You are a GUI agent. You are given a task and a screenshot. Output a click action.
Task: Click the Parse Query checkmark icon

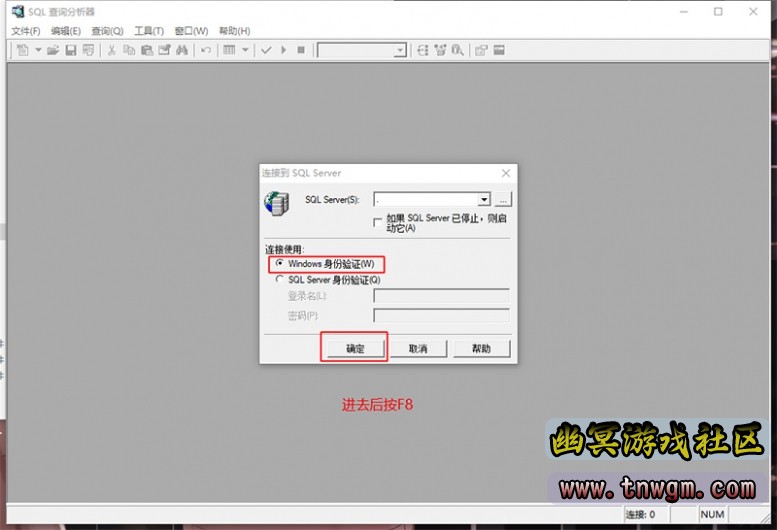[x=266, y=50]
